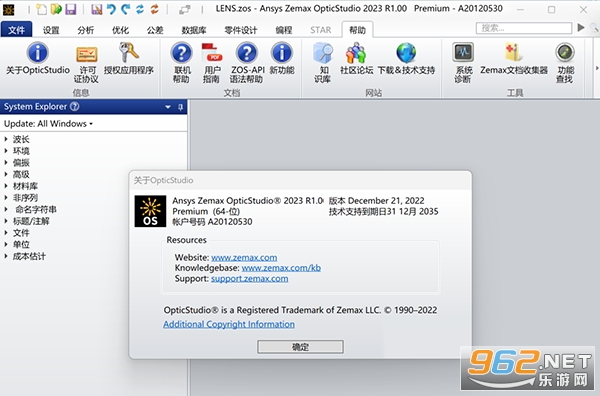Click the Open file folder icon
Screen dimensions: 600x396
pyautogui.click(x=56, y=9)
